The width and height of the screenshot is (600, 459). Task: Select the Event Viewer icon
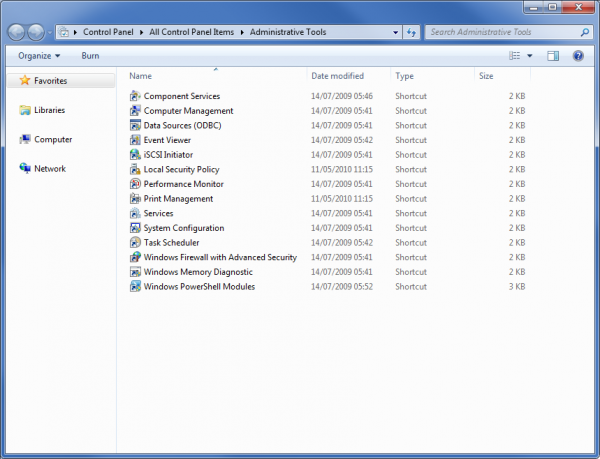(135, 140)
